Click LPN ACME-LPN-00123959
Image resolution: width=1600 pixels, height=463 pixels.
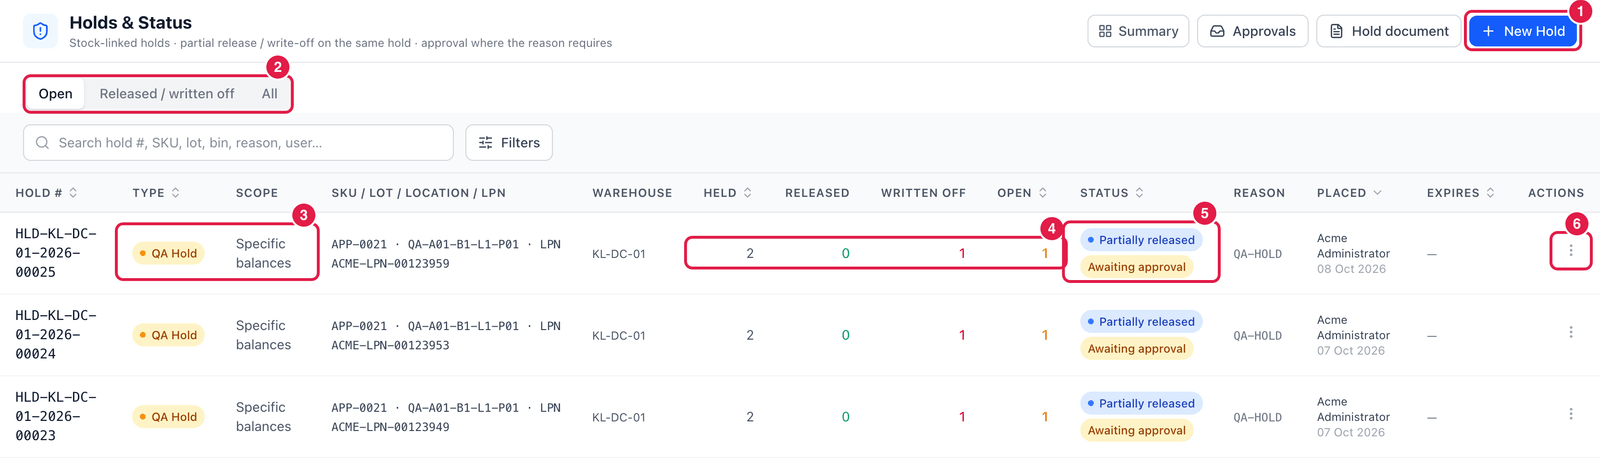coord(390,264)
